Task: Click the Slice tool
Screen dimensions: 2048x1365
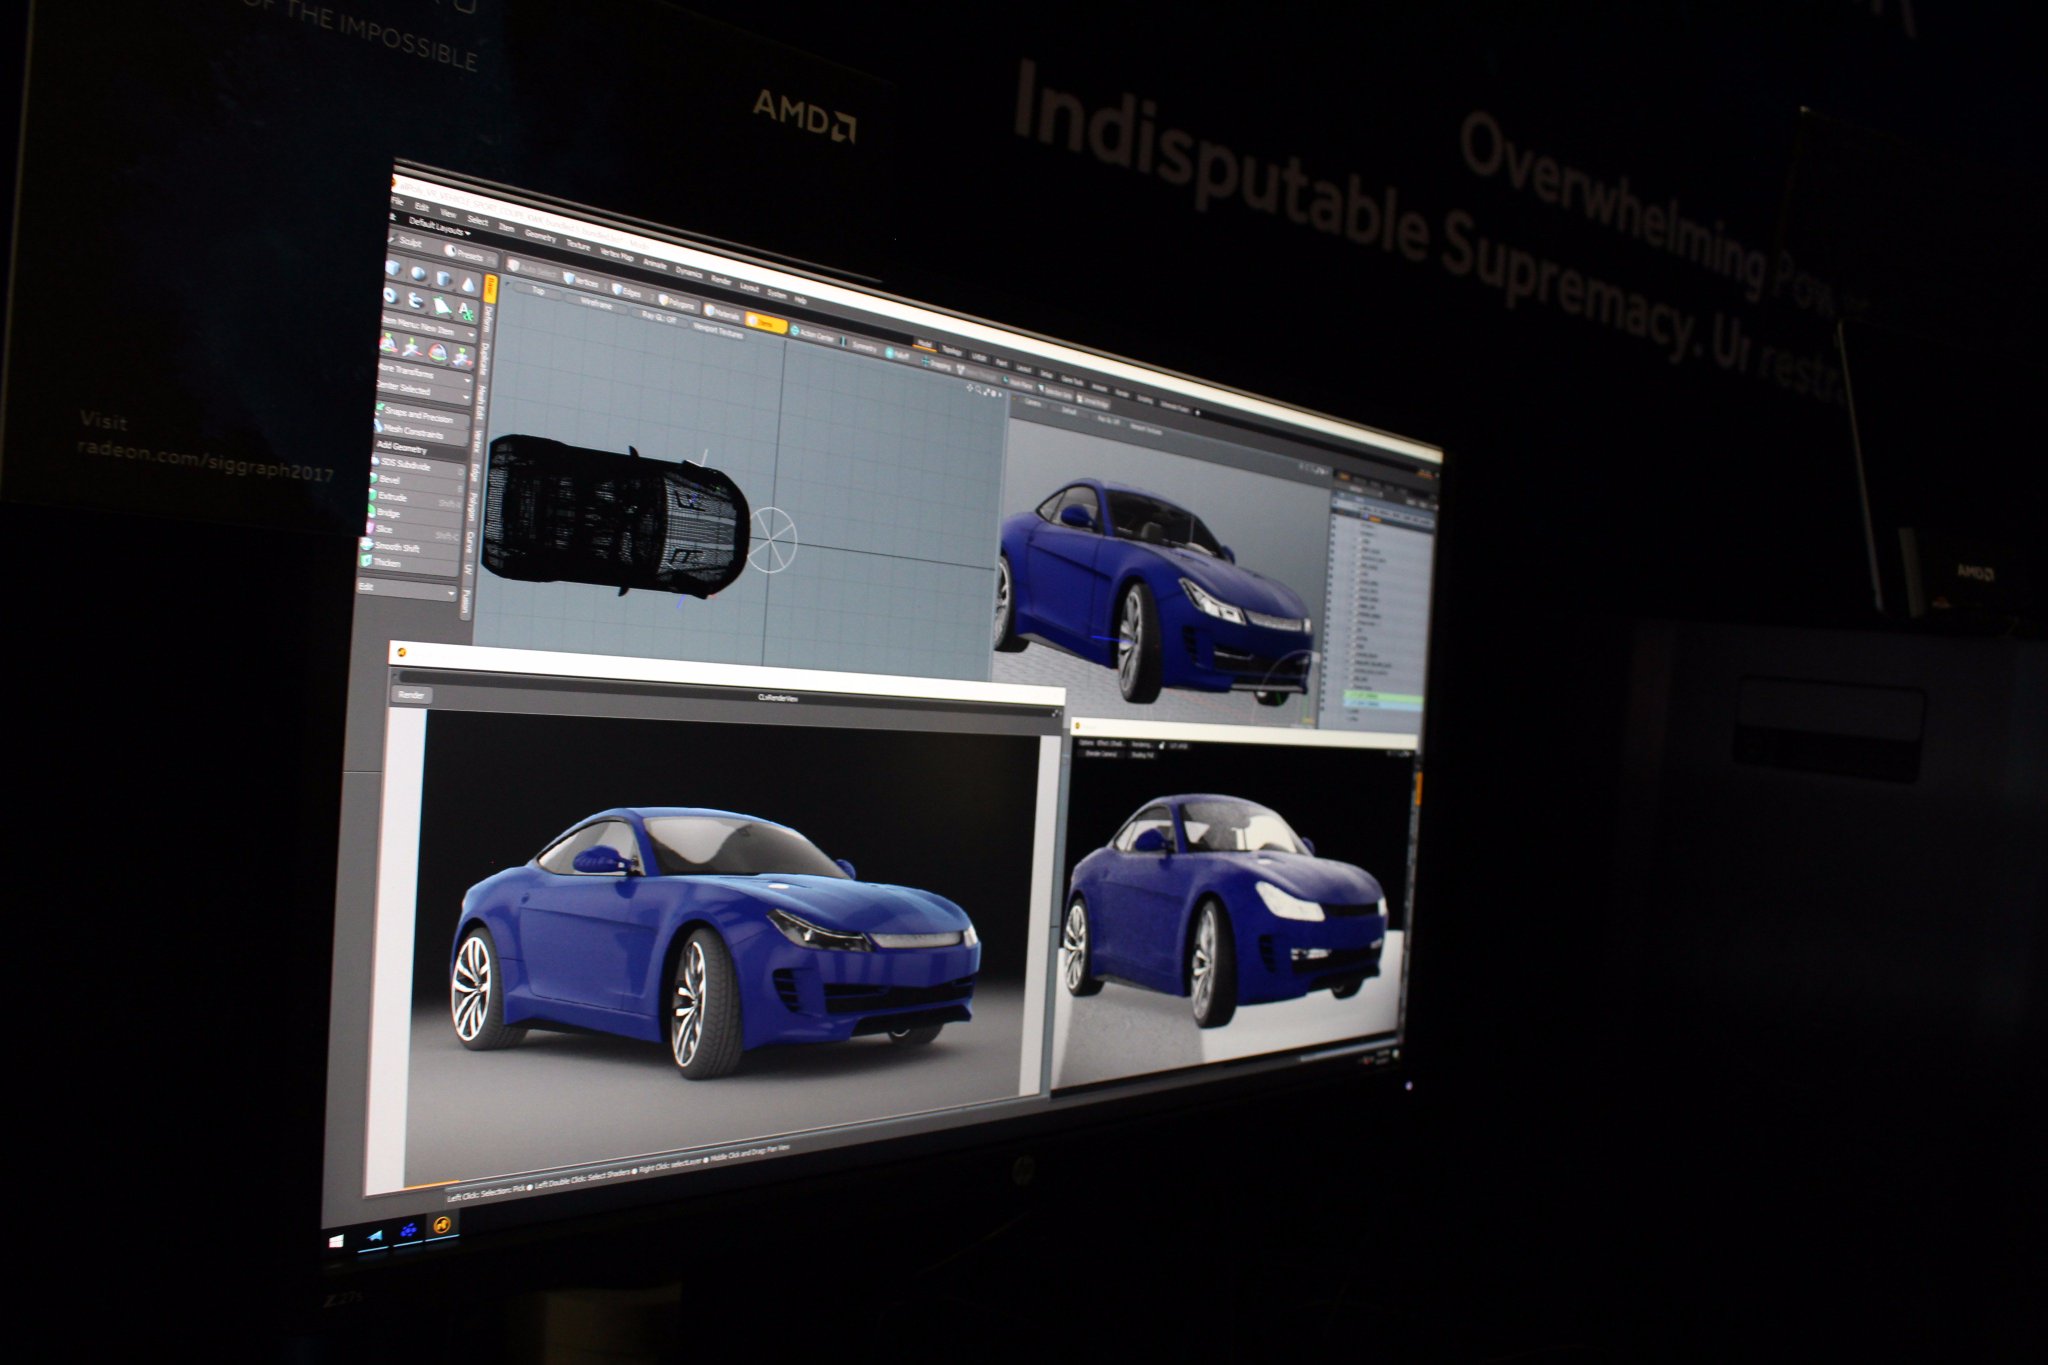Action: [411, 530]
